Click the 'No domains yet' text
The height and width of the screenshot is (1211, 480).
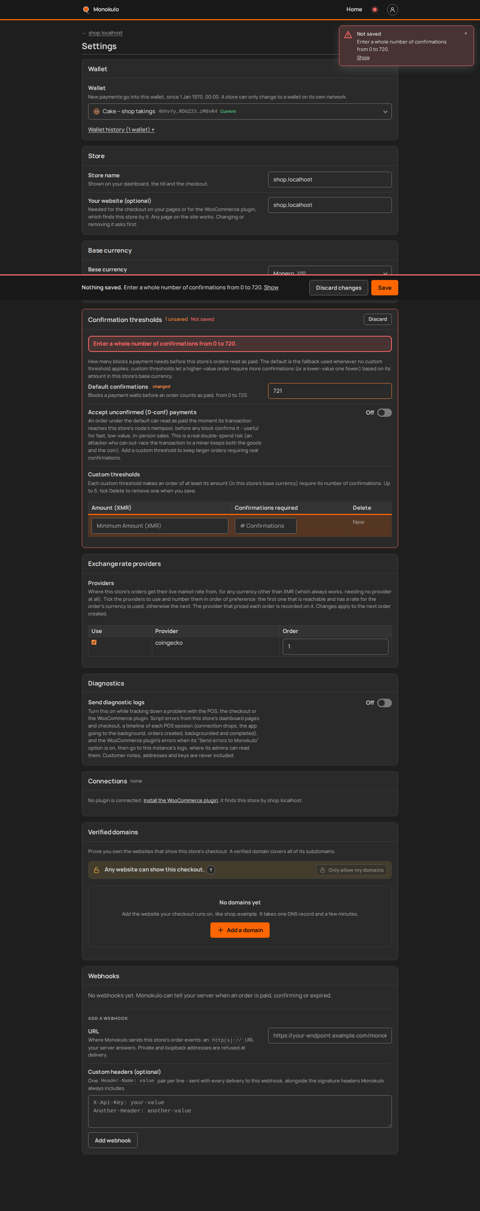point(240,902)
